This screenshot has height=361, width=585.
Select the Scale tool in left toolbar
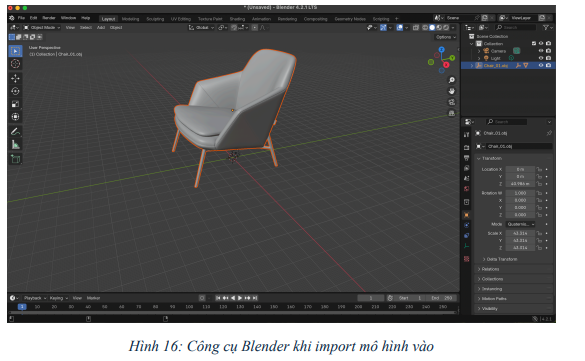(15, 104)
